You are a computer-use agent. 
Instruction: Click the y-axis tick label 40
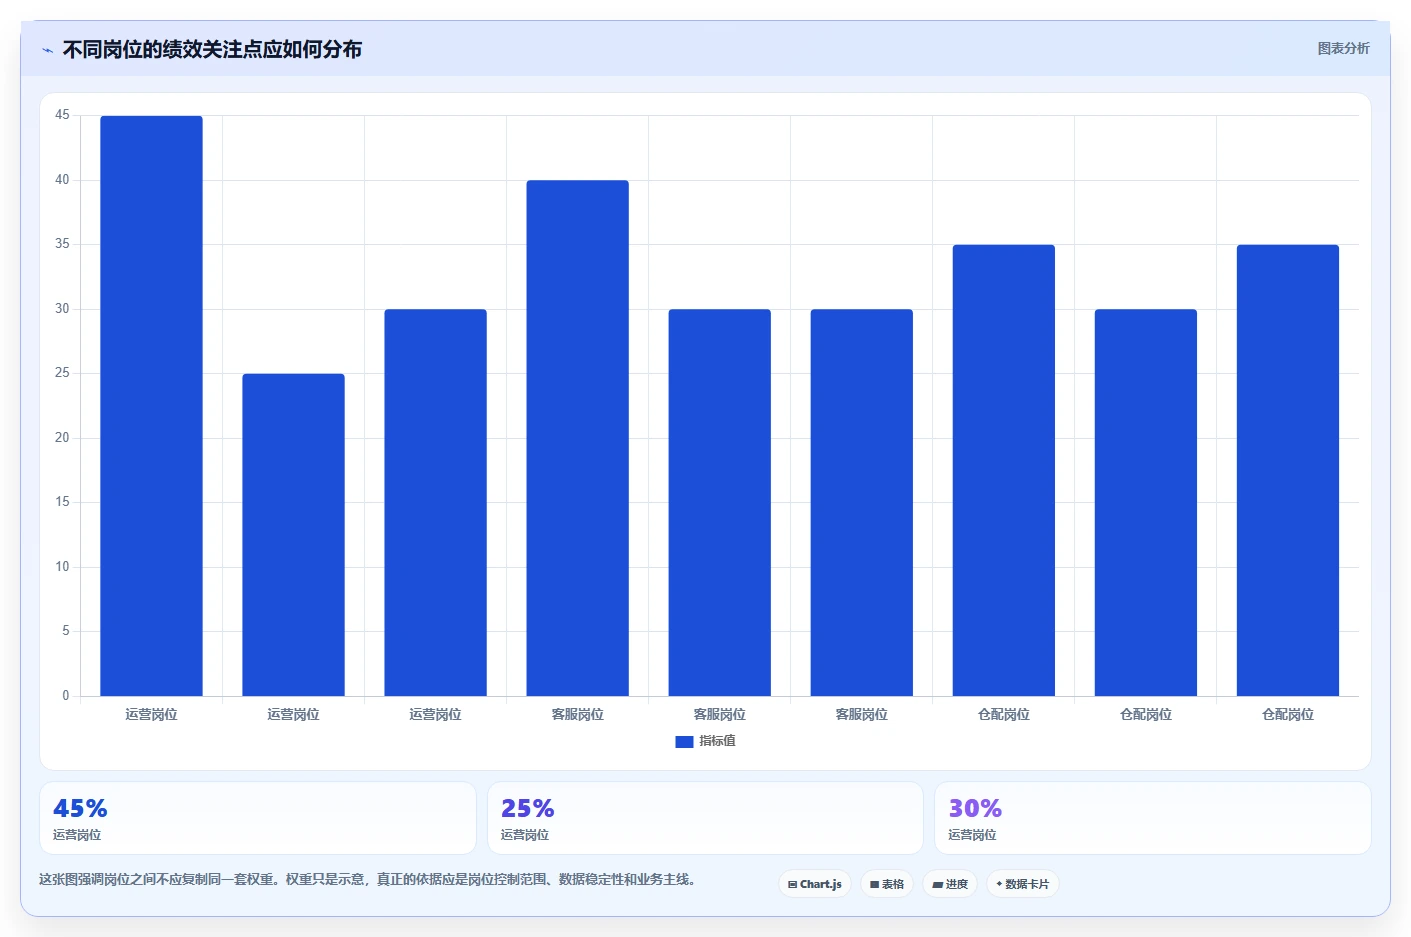(62, 180)
